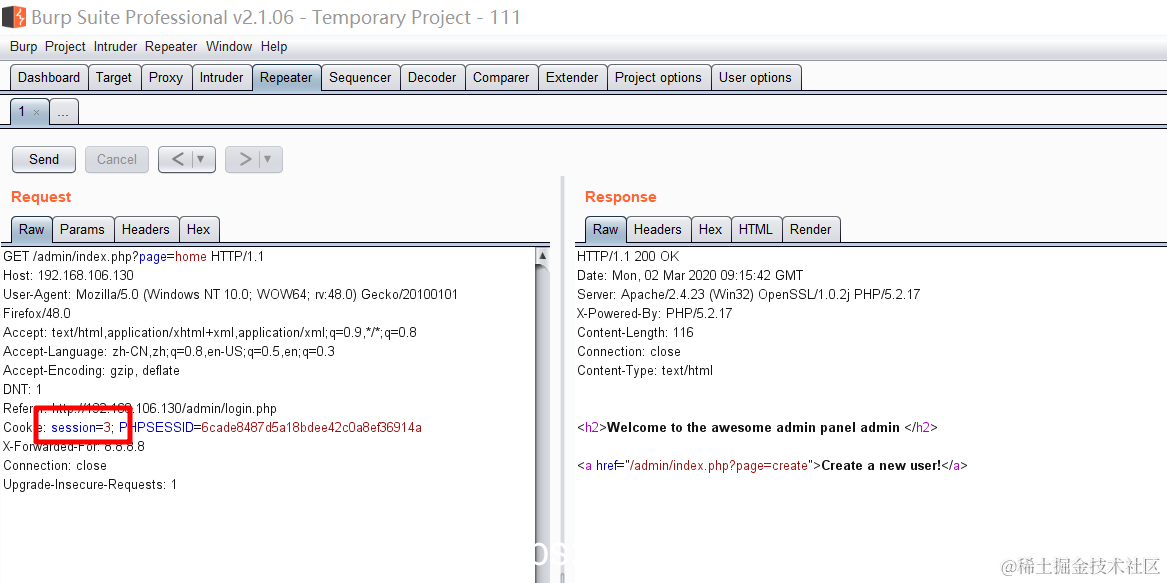
Task: Click the /admin/index.php?page=create href value
Action: [x=720, y=466]
